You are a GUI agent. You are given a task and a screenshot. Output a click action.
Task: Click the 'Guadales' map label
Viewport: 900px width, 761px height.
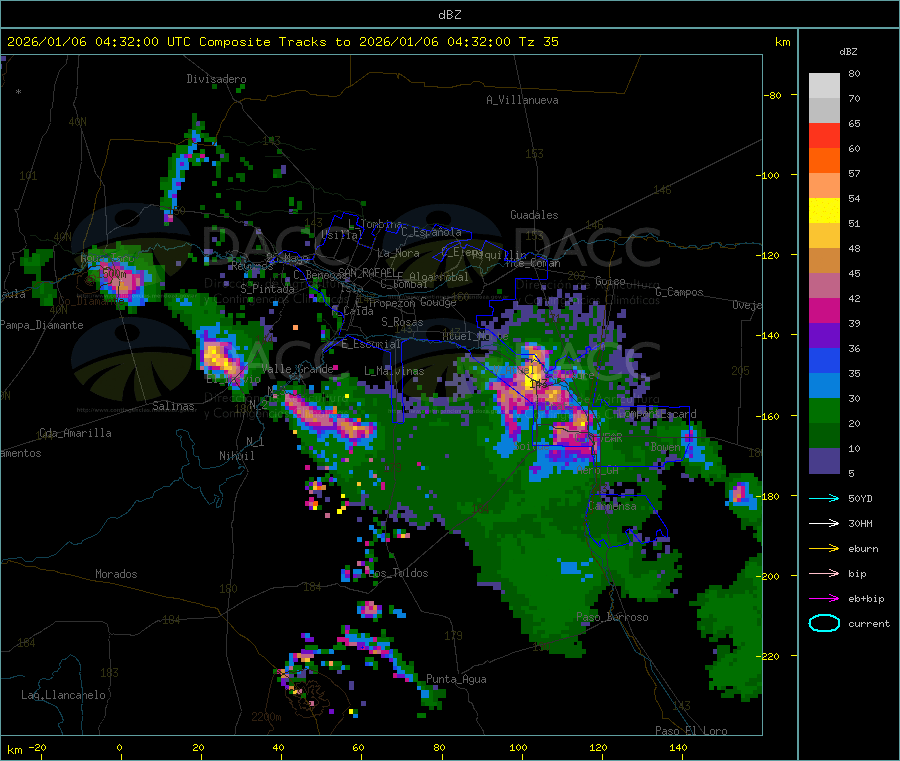(x=534, y=215)
